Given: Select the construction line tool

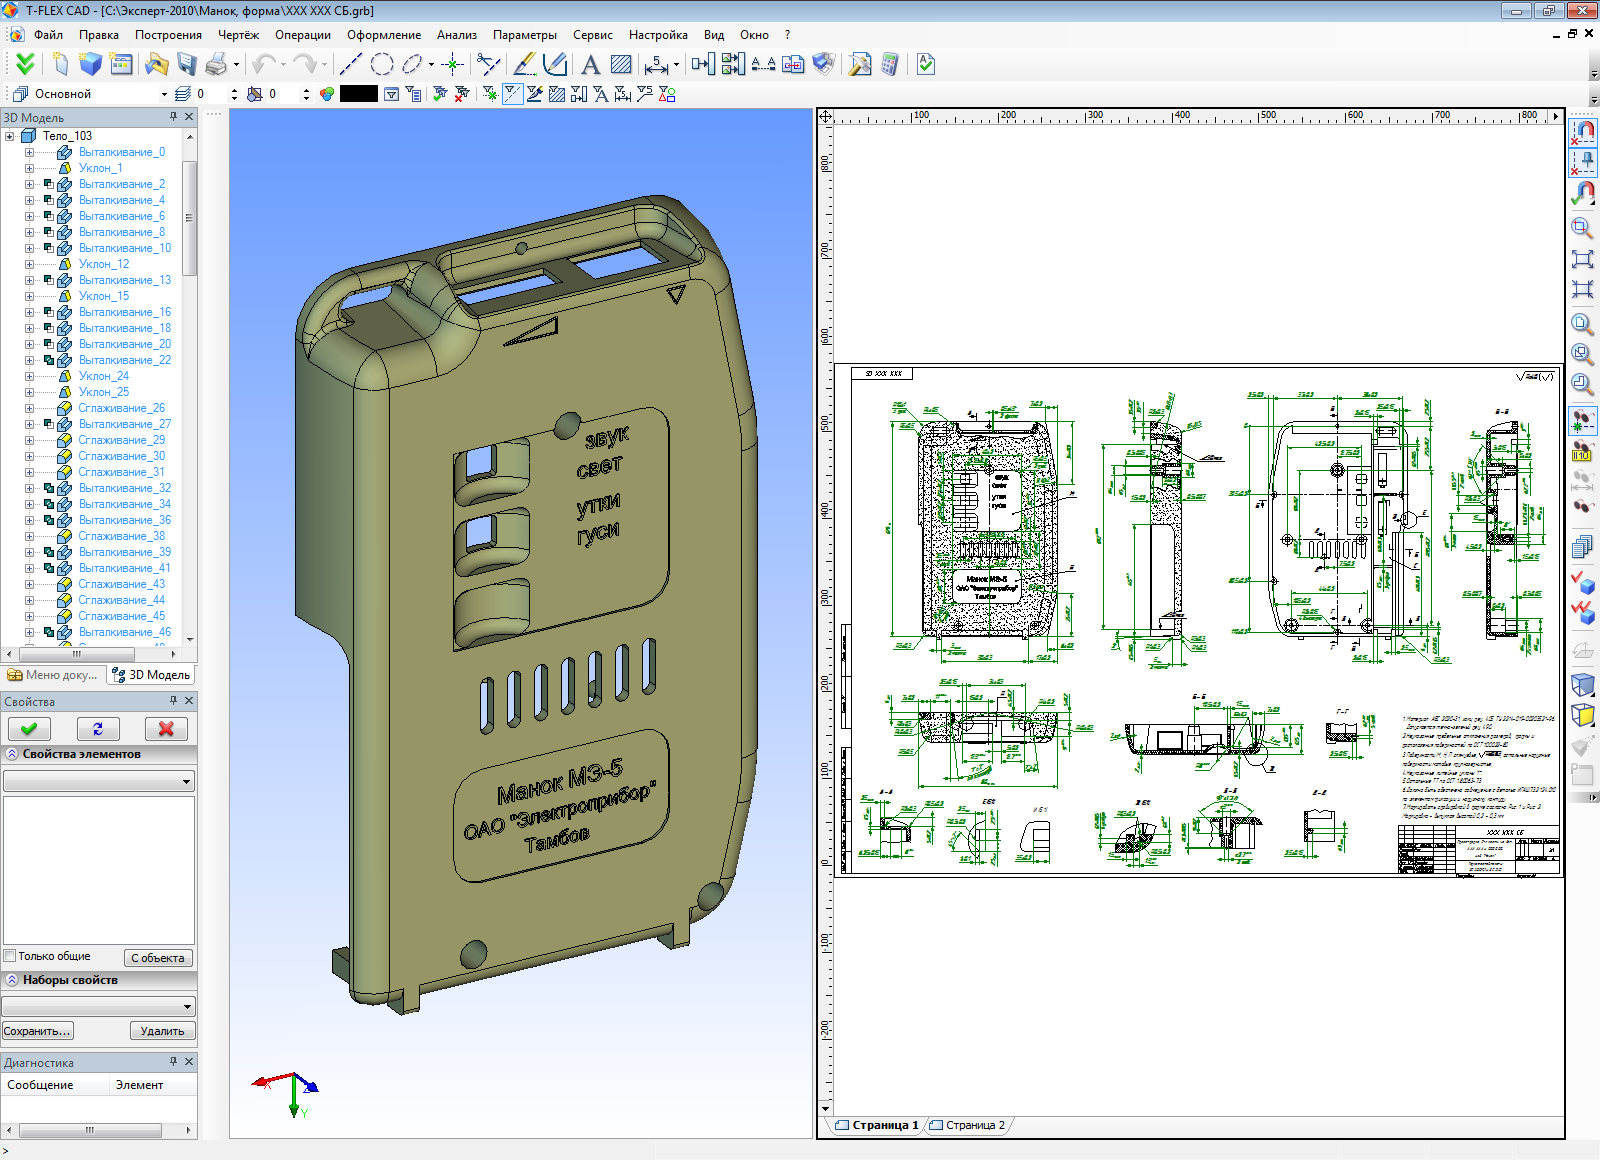Looking at the screenshot, I should coord(351,65).
